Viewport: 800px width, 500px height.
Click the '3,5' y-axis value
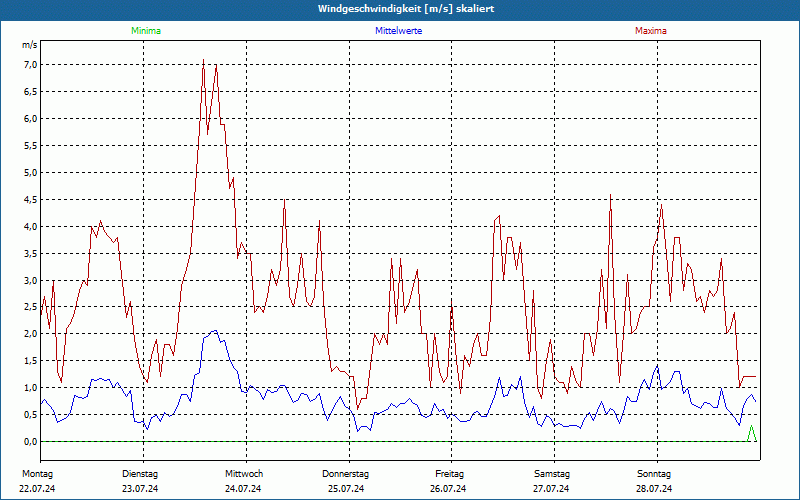click(31, 253)
